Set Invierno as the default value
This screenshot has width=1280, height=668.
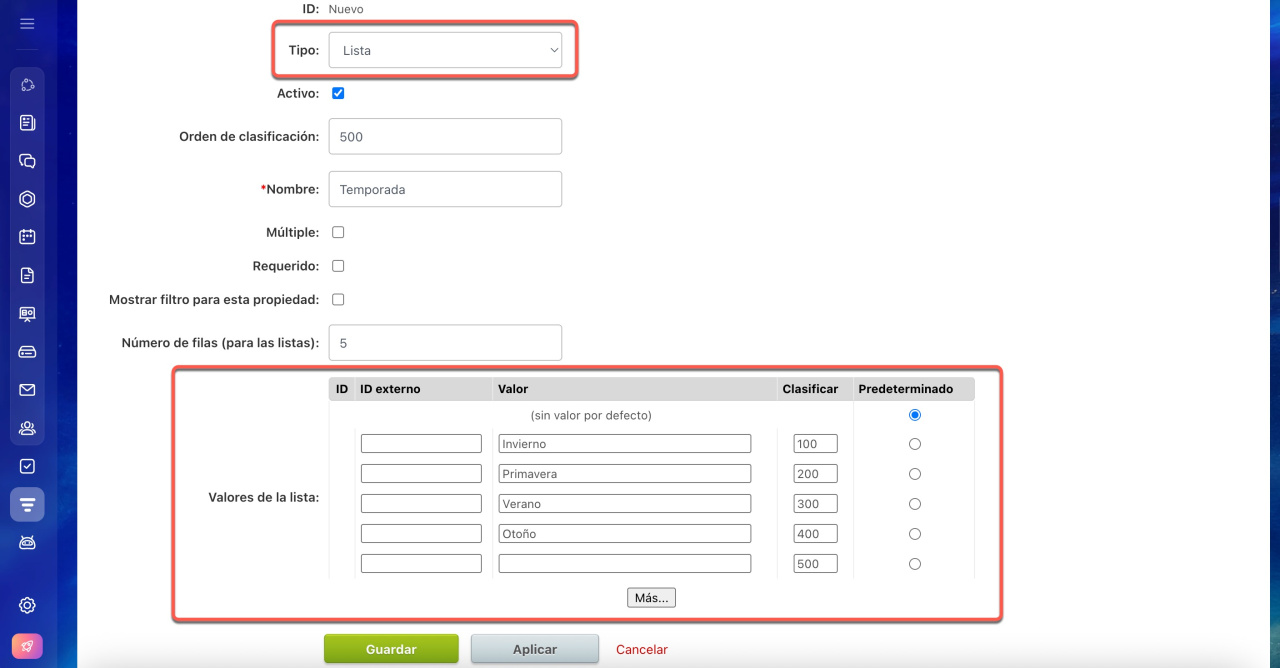click(x=914, y=444)
